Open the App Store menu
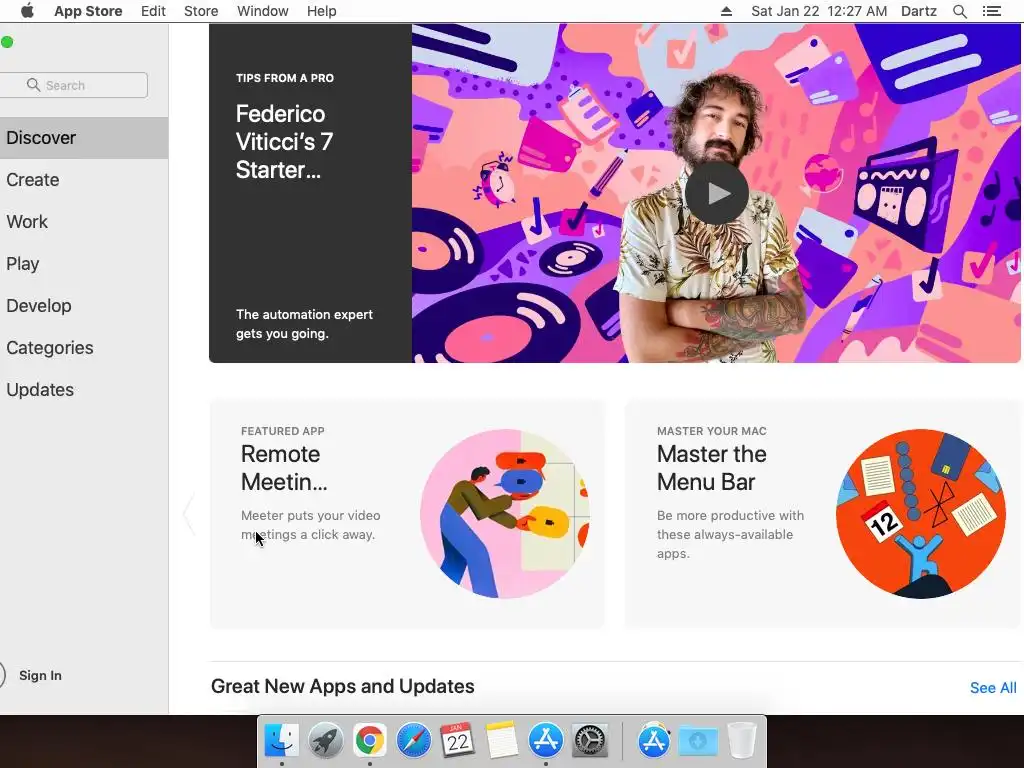This screenshot has height=768, width=1024. (88, 11)
